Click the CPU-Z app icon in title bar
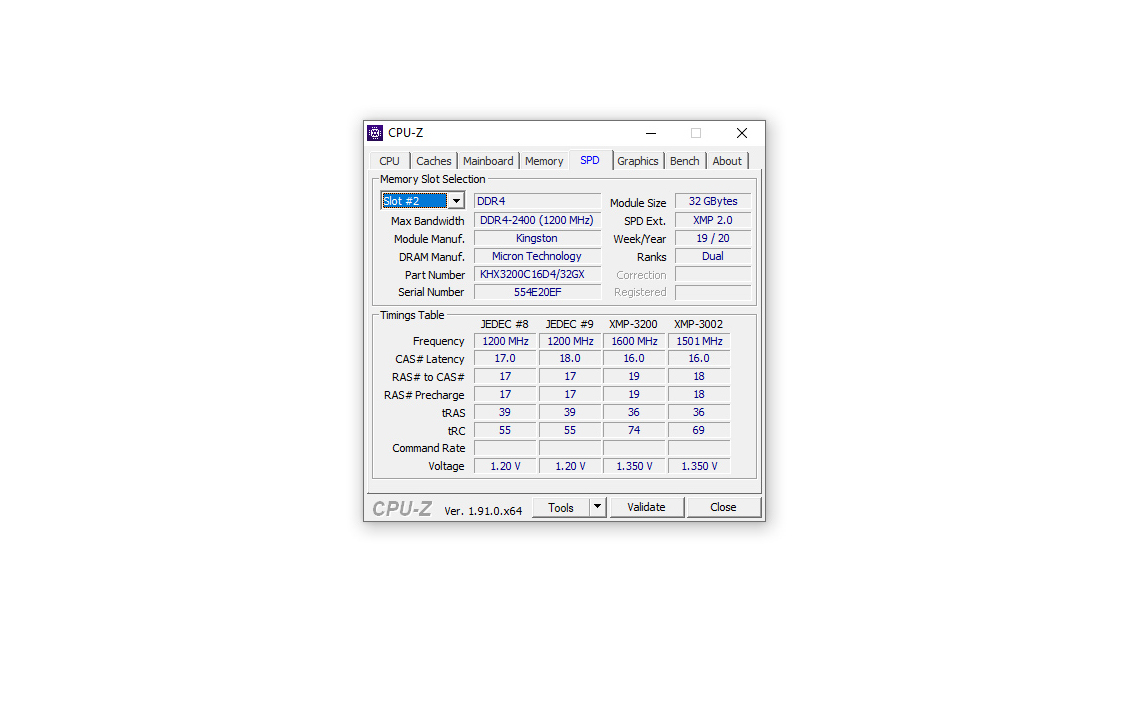Image resolution: width=1129 pixels, height=706 pixels. (x=375, y=133)
